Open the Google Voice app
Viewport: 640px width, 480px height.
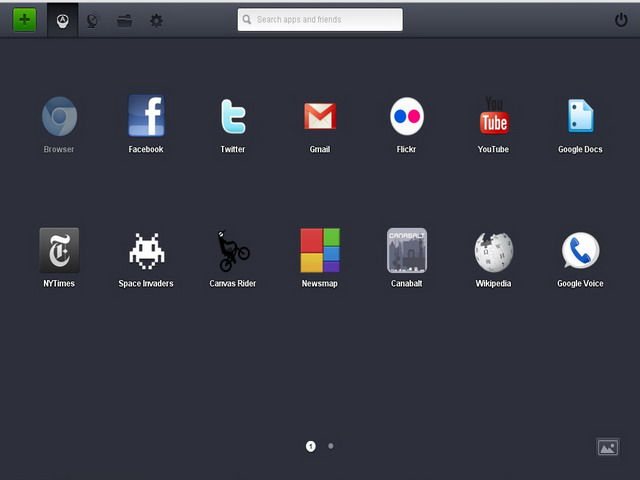click(x=580, y=250)
